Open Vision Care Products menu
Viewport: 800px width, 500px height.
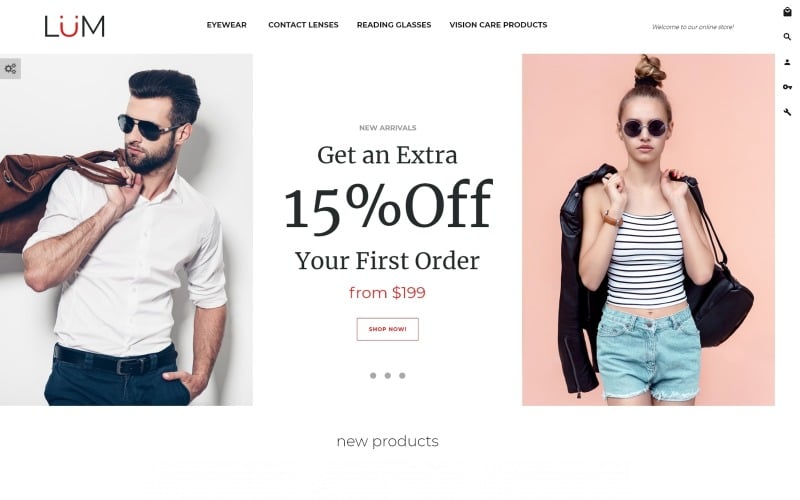point(498,24)
